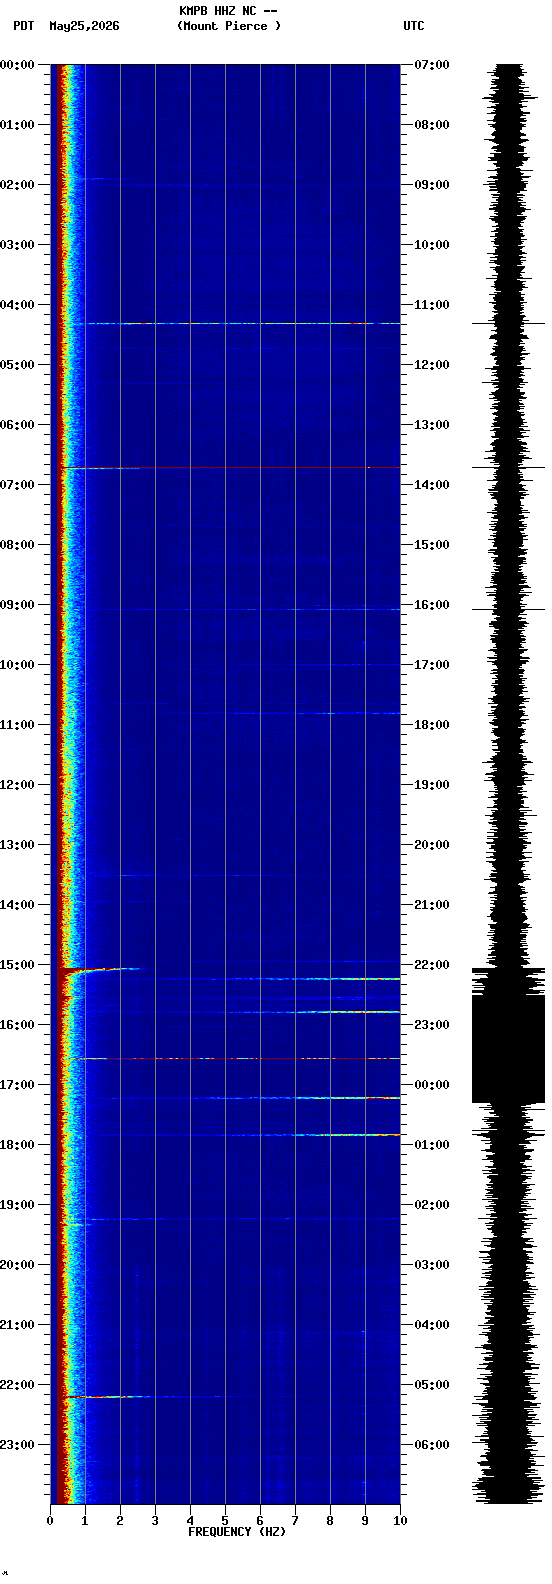
Task: Click the 11:00 UTC time label
Action: (432, 305)
